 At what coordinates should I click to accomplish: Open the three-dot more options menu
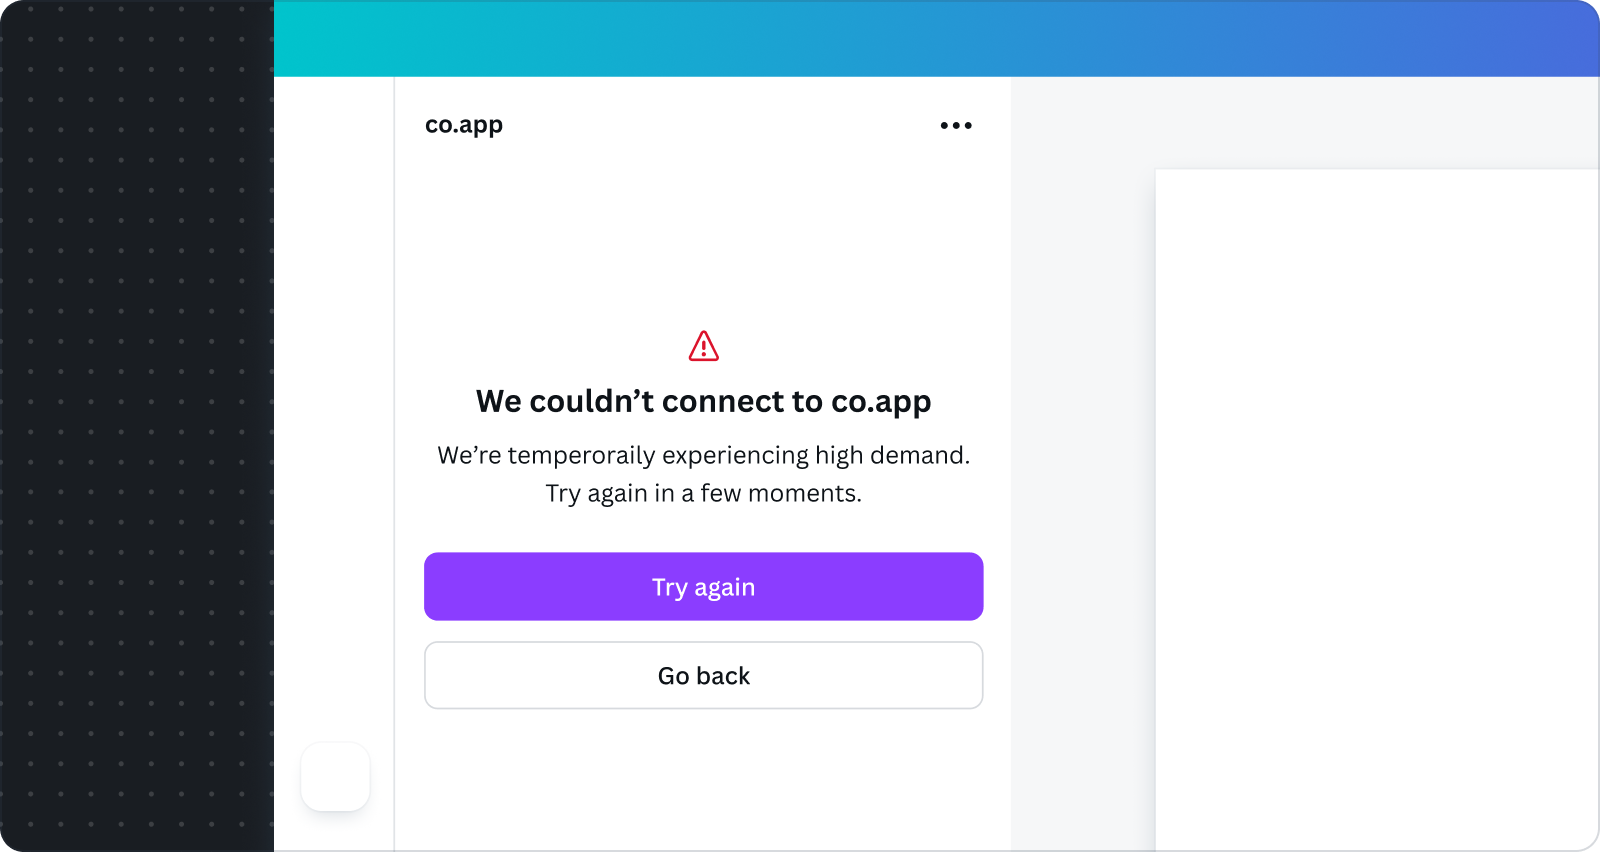pos(956,125)
